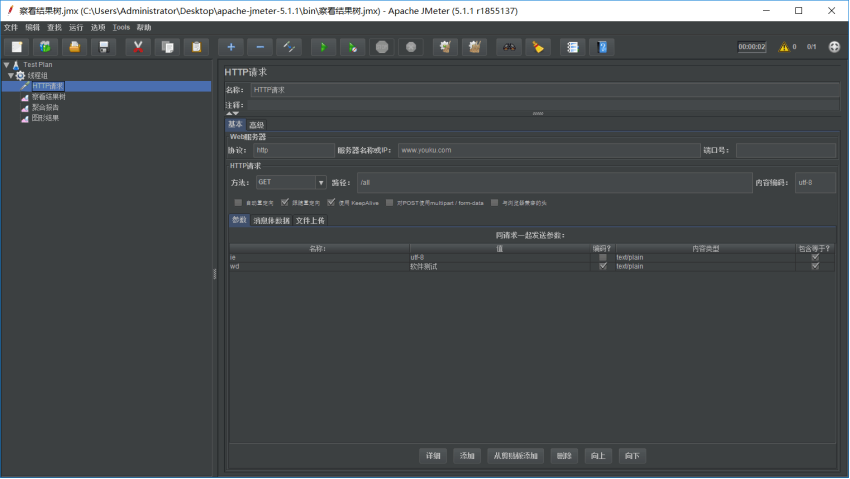Open the Tools menu
The width and height of the screenshot is (850, 479).
pyautogui.click(x=121, y=28)
